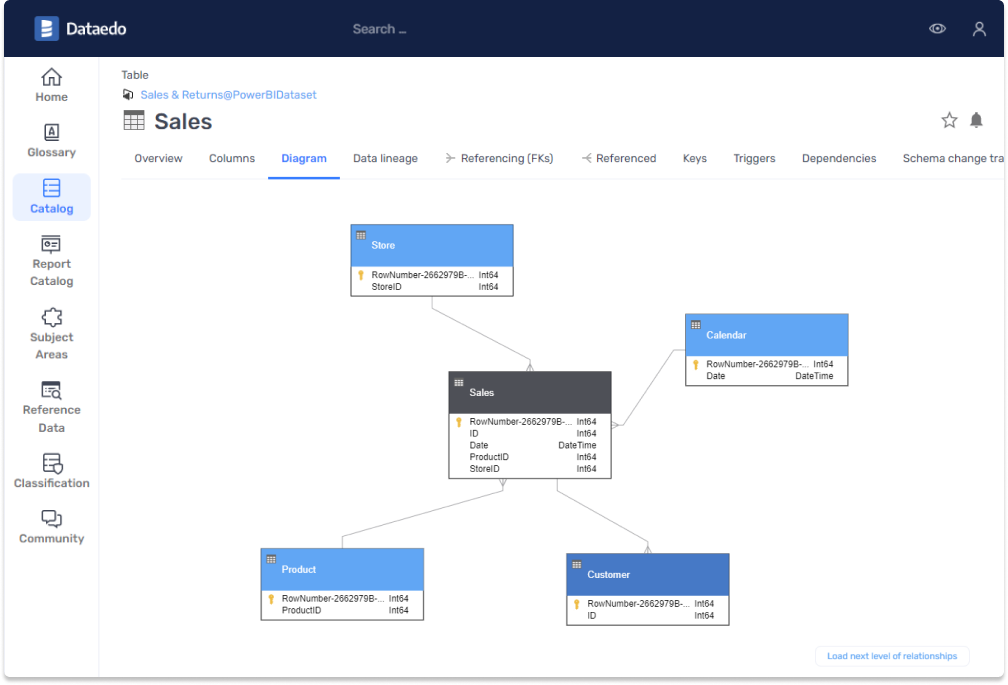Open the user profile menu
Screen dimensions: 1008x685
[x=979, y=29]
